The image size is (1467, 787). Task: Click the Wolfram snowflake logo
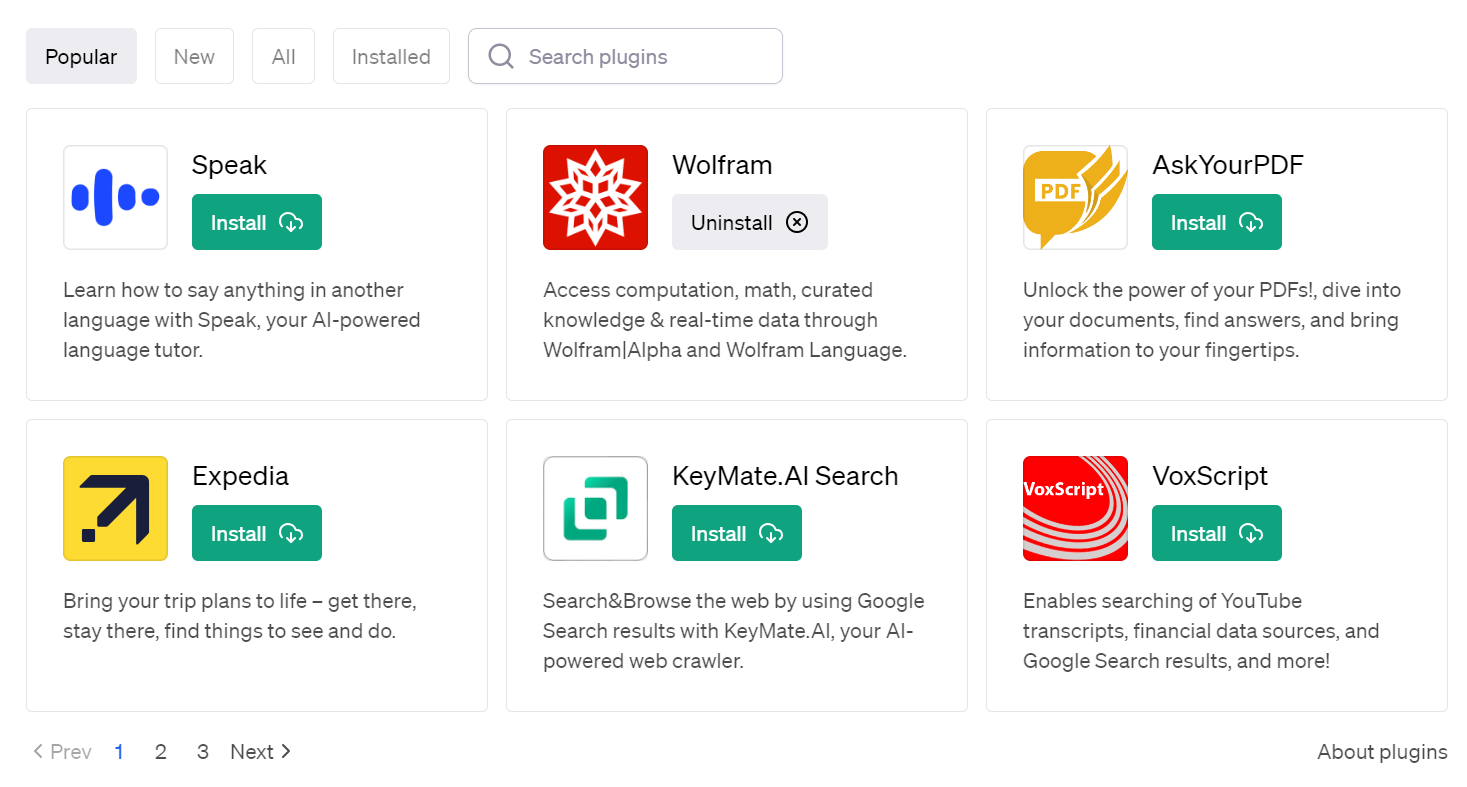595,197
